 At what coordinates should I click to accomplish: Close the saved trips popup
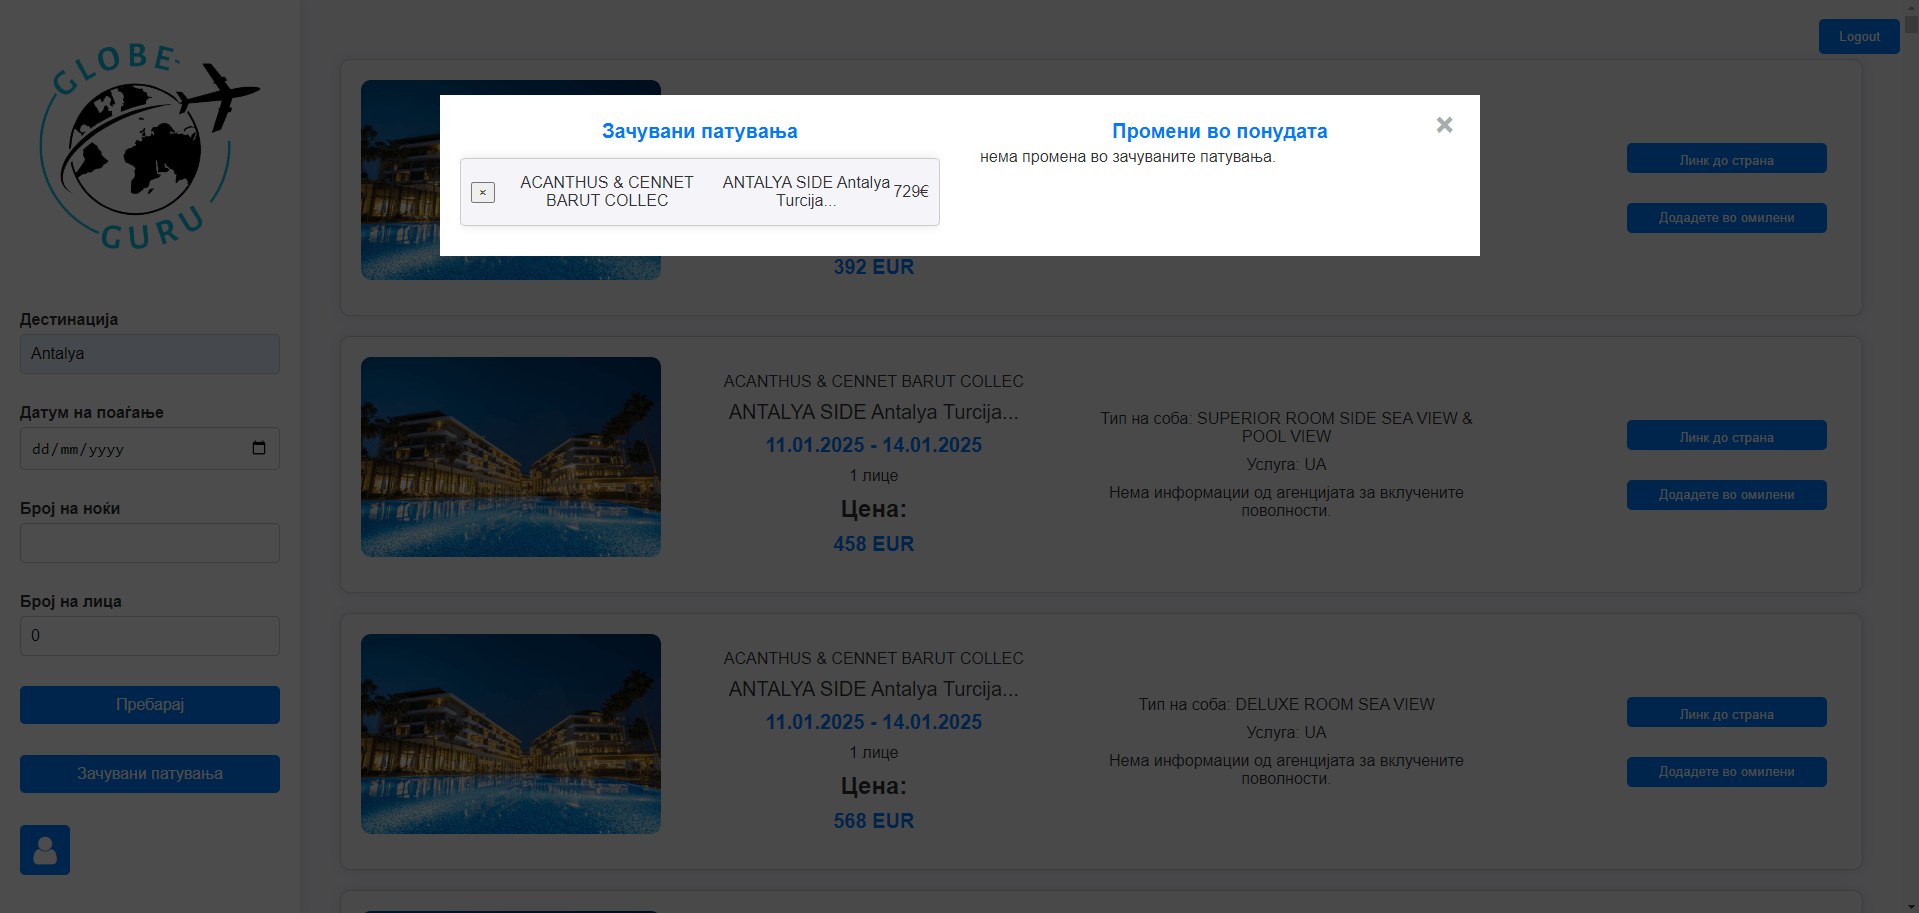(1444, 125)
